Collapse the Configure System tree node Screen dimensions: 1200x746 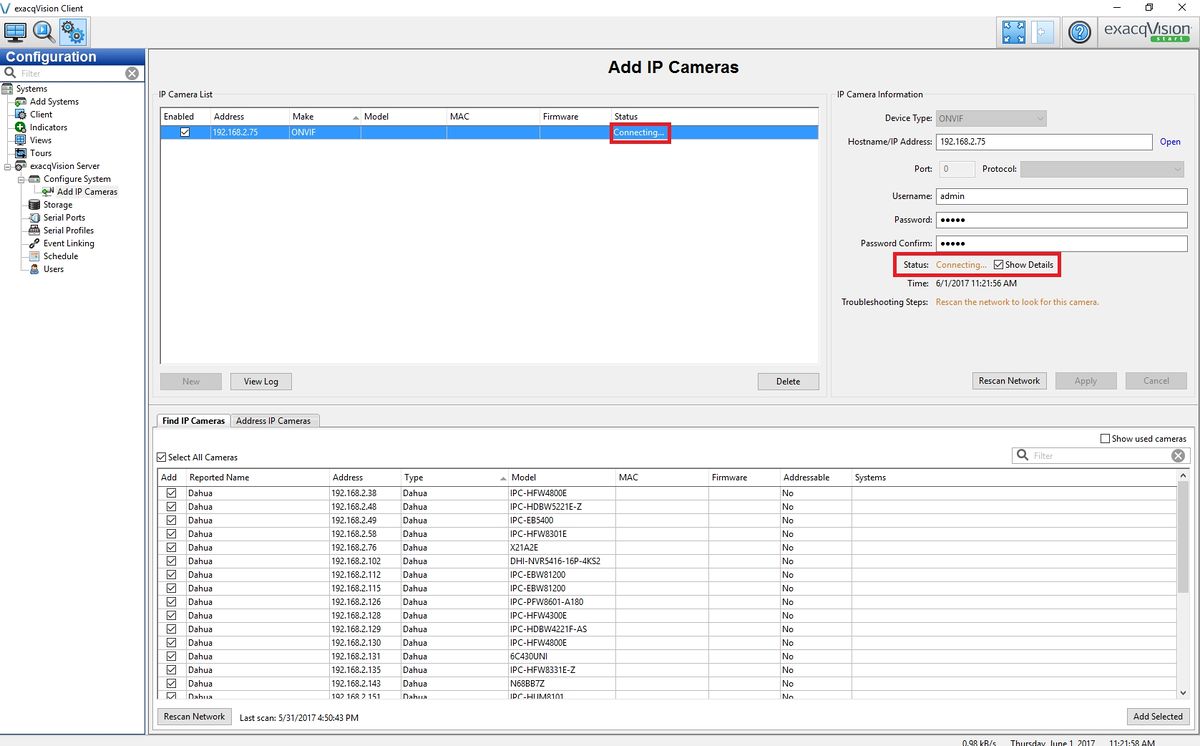tap(20, 179)
